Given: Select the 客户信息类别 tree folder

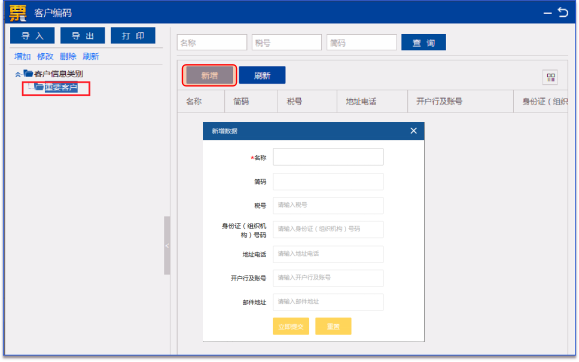Looking at the screenshot, I should [x=58, y=74].
